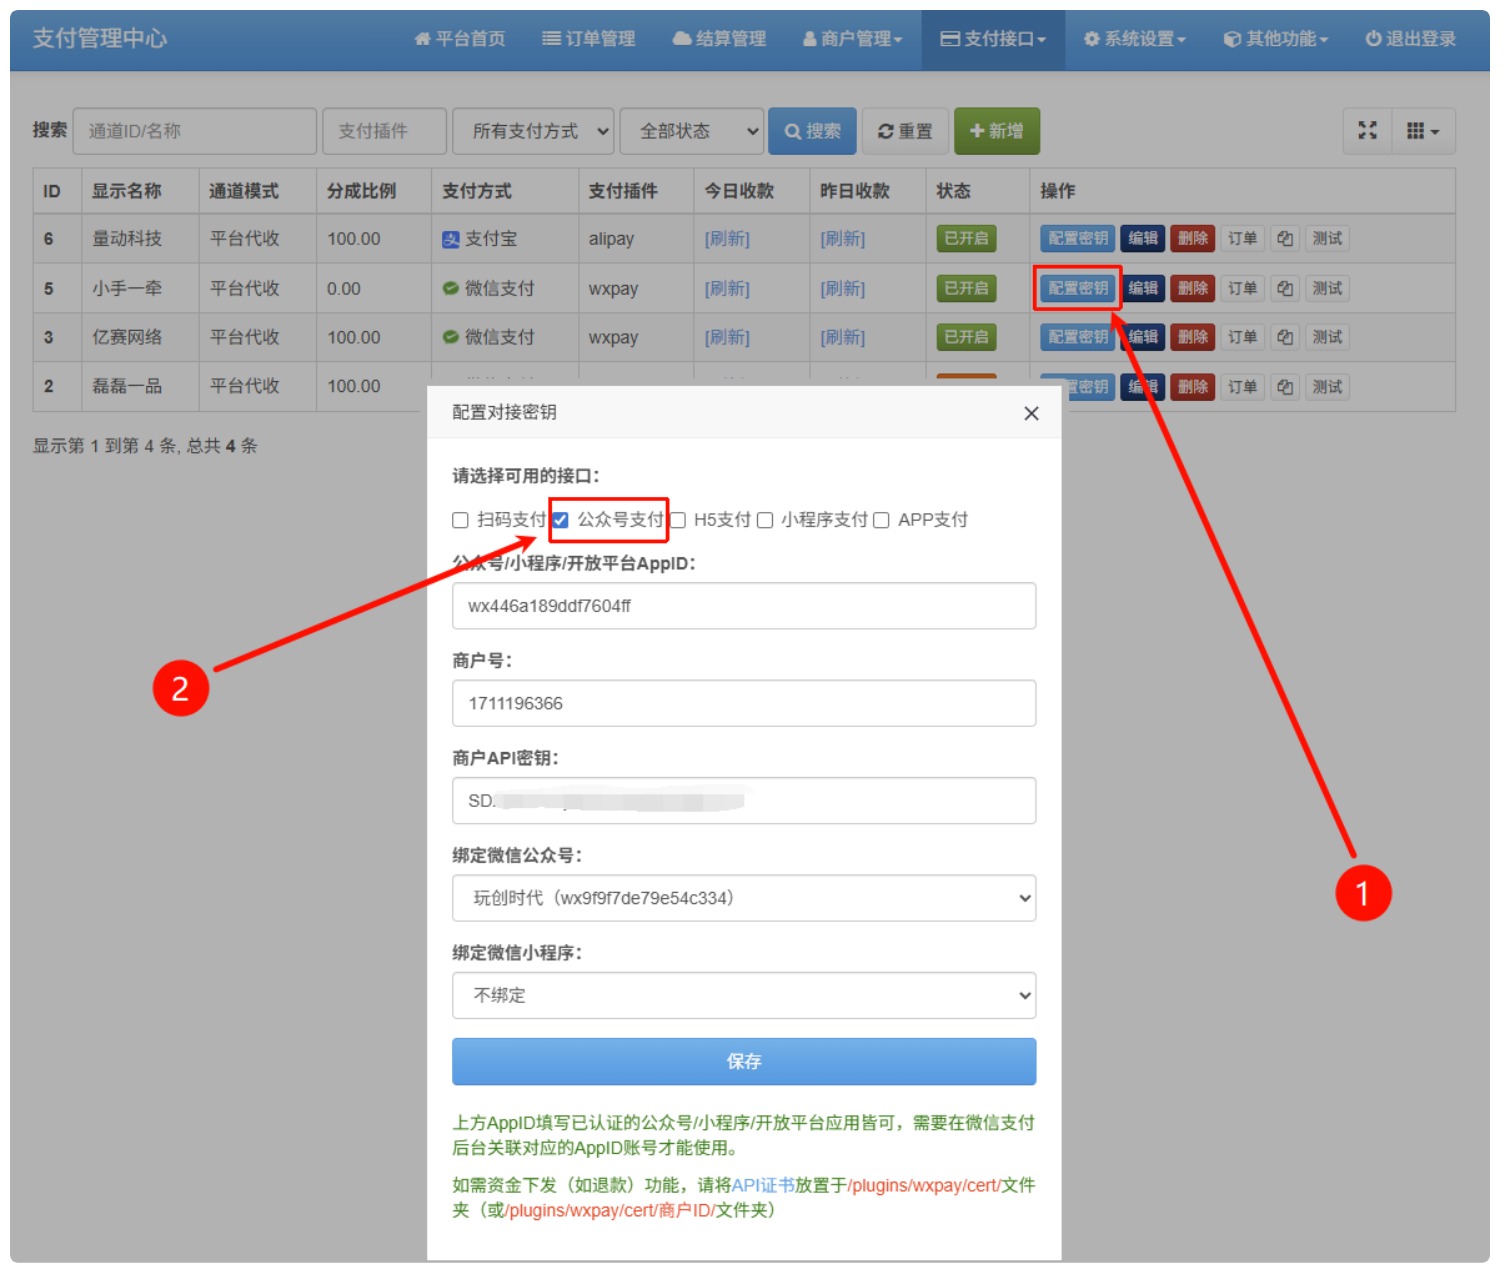The image size is (1504, 1274).
Task: Save the key configuration with 保存
Action: 743,1061
